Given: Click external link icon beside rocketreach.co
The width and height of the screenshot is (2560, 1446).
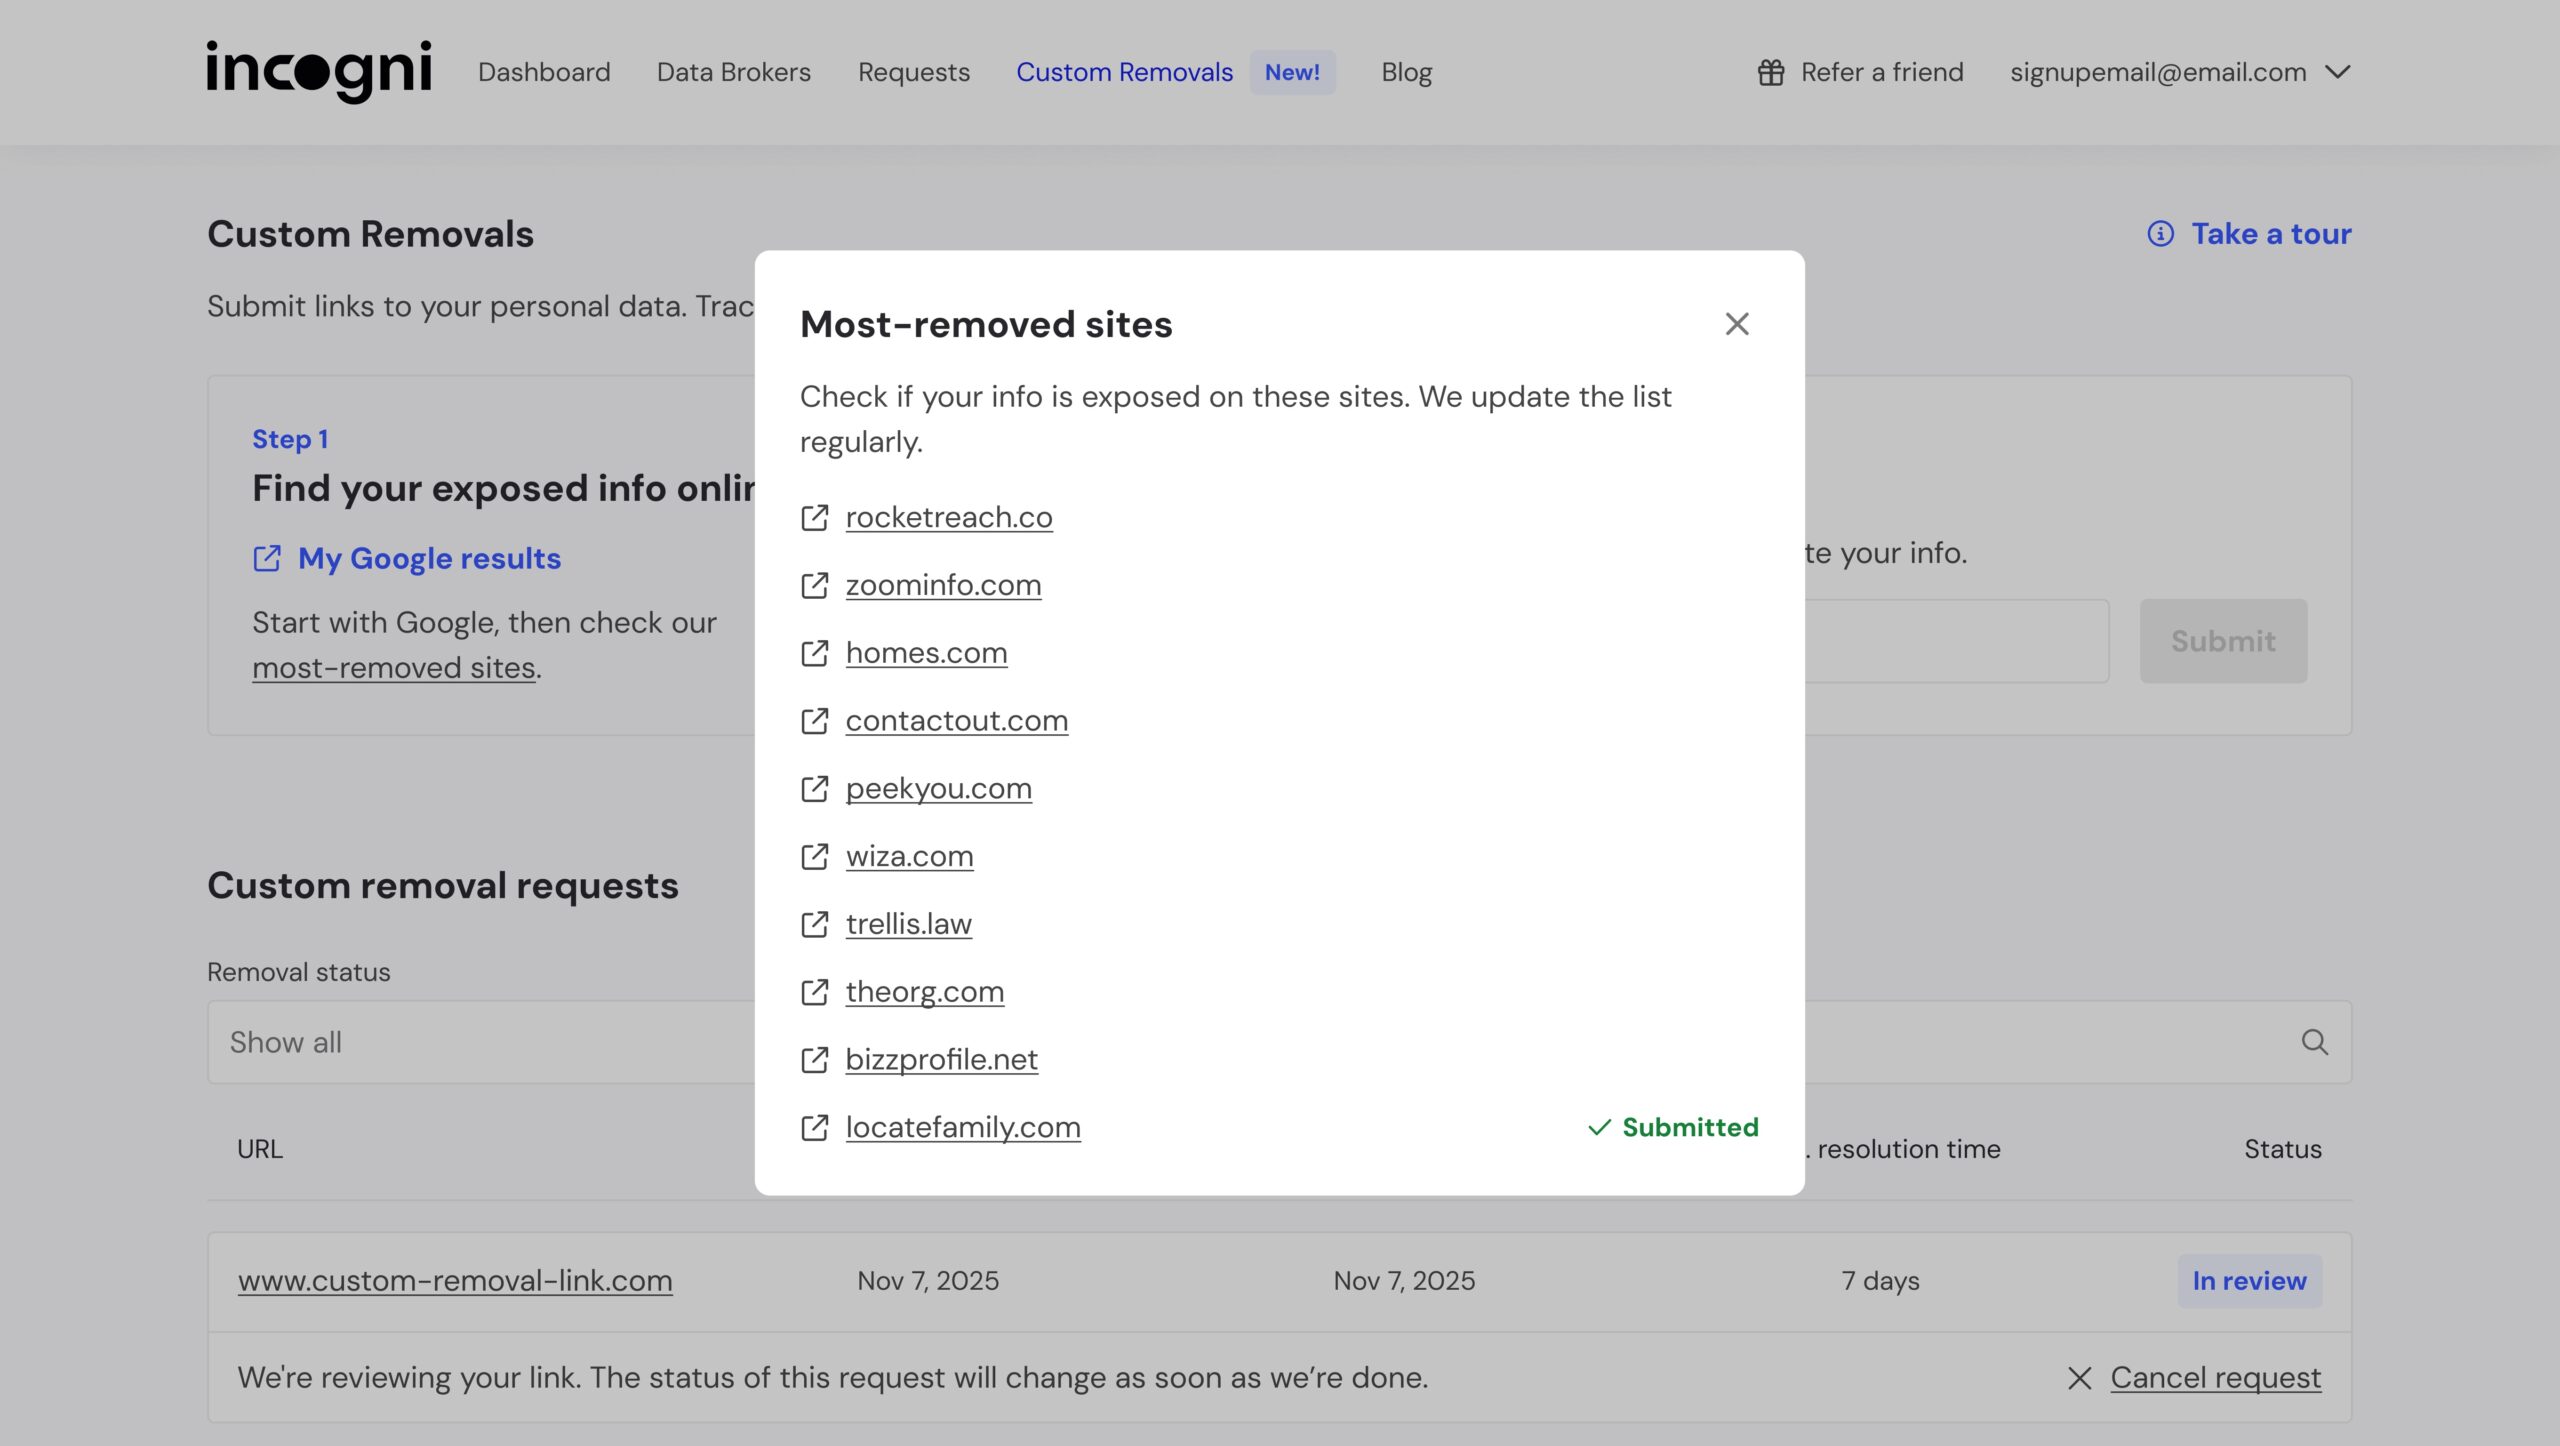Looking at the screenshot, I should click(815, 518).
